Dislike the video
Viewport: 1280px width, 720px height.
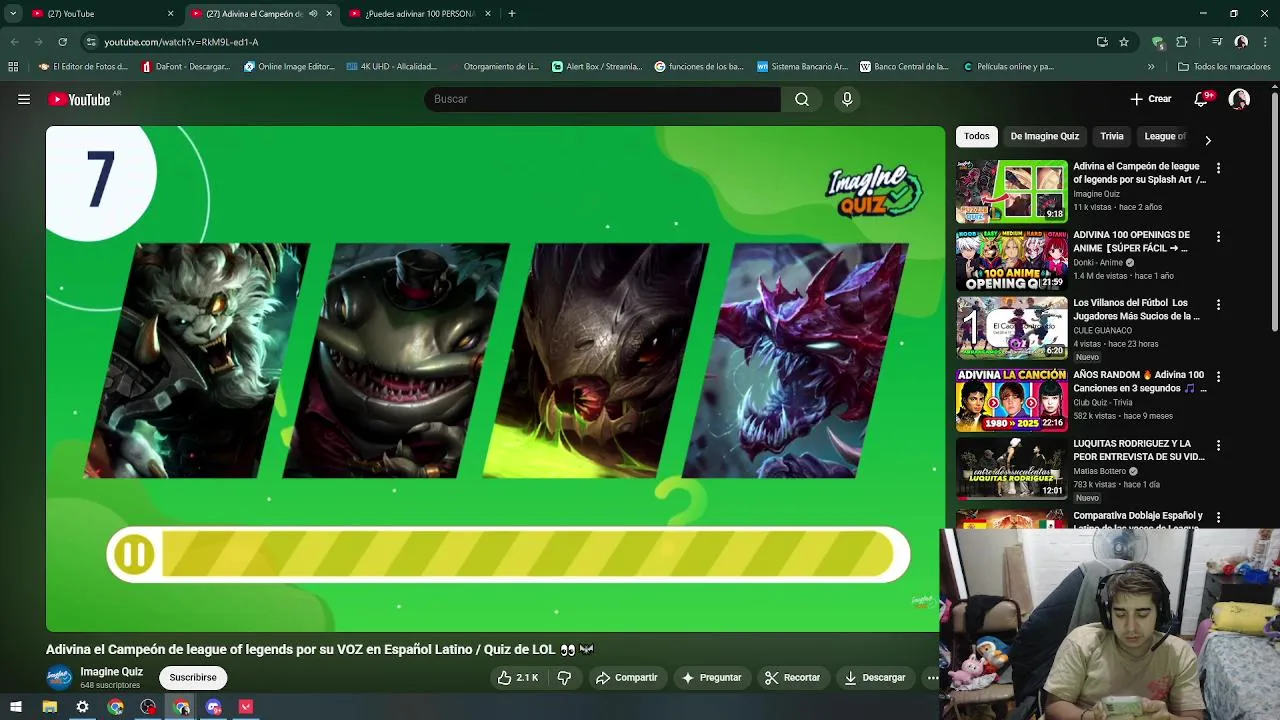[564, 677]
